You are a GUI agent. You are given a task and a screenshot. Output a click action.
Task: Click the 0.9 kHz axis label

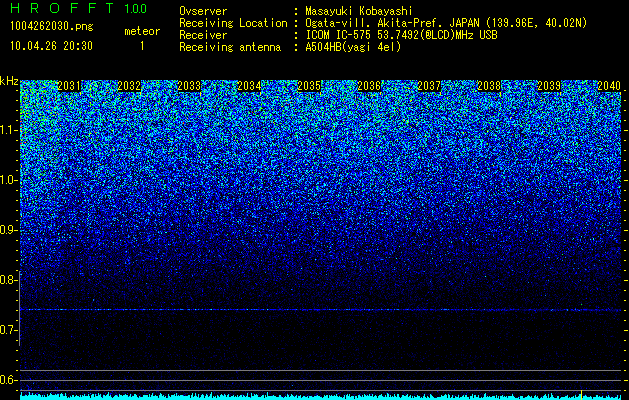click(9, 230)
